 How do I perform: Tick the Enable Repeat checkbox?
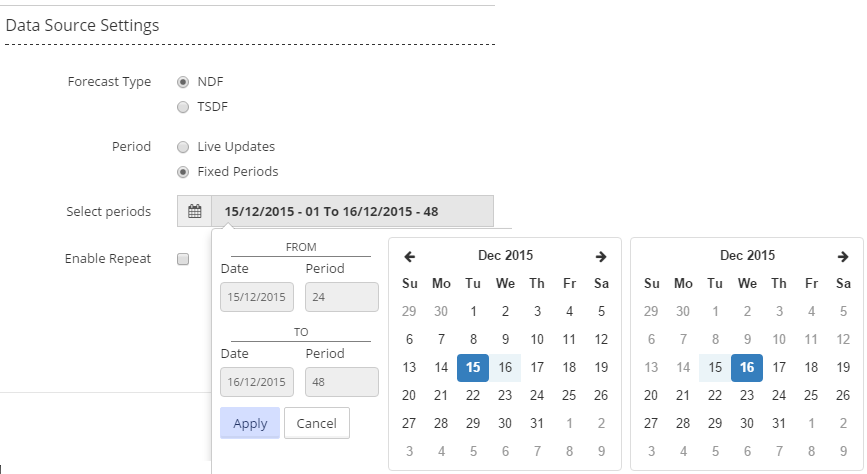tap(183, 259)
